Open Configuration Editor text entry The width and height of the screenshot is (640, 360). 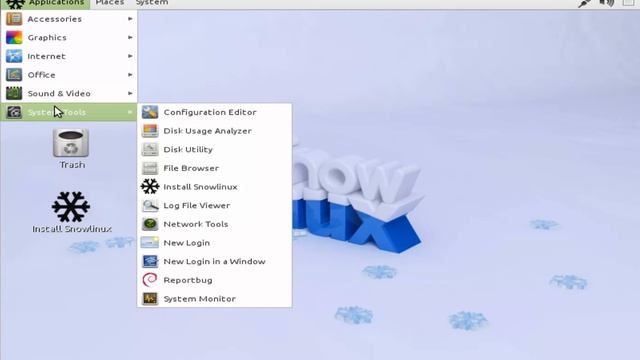210,112
